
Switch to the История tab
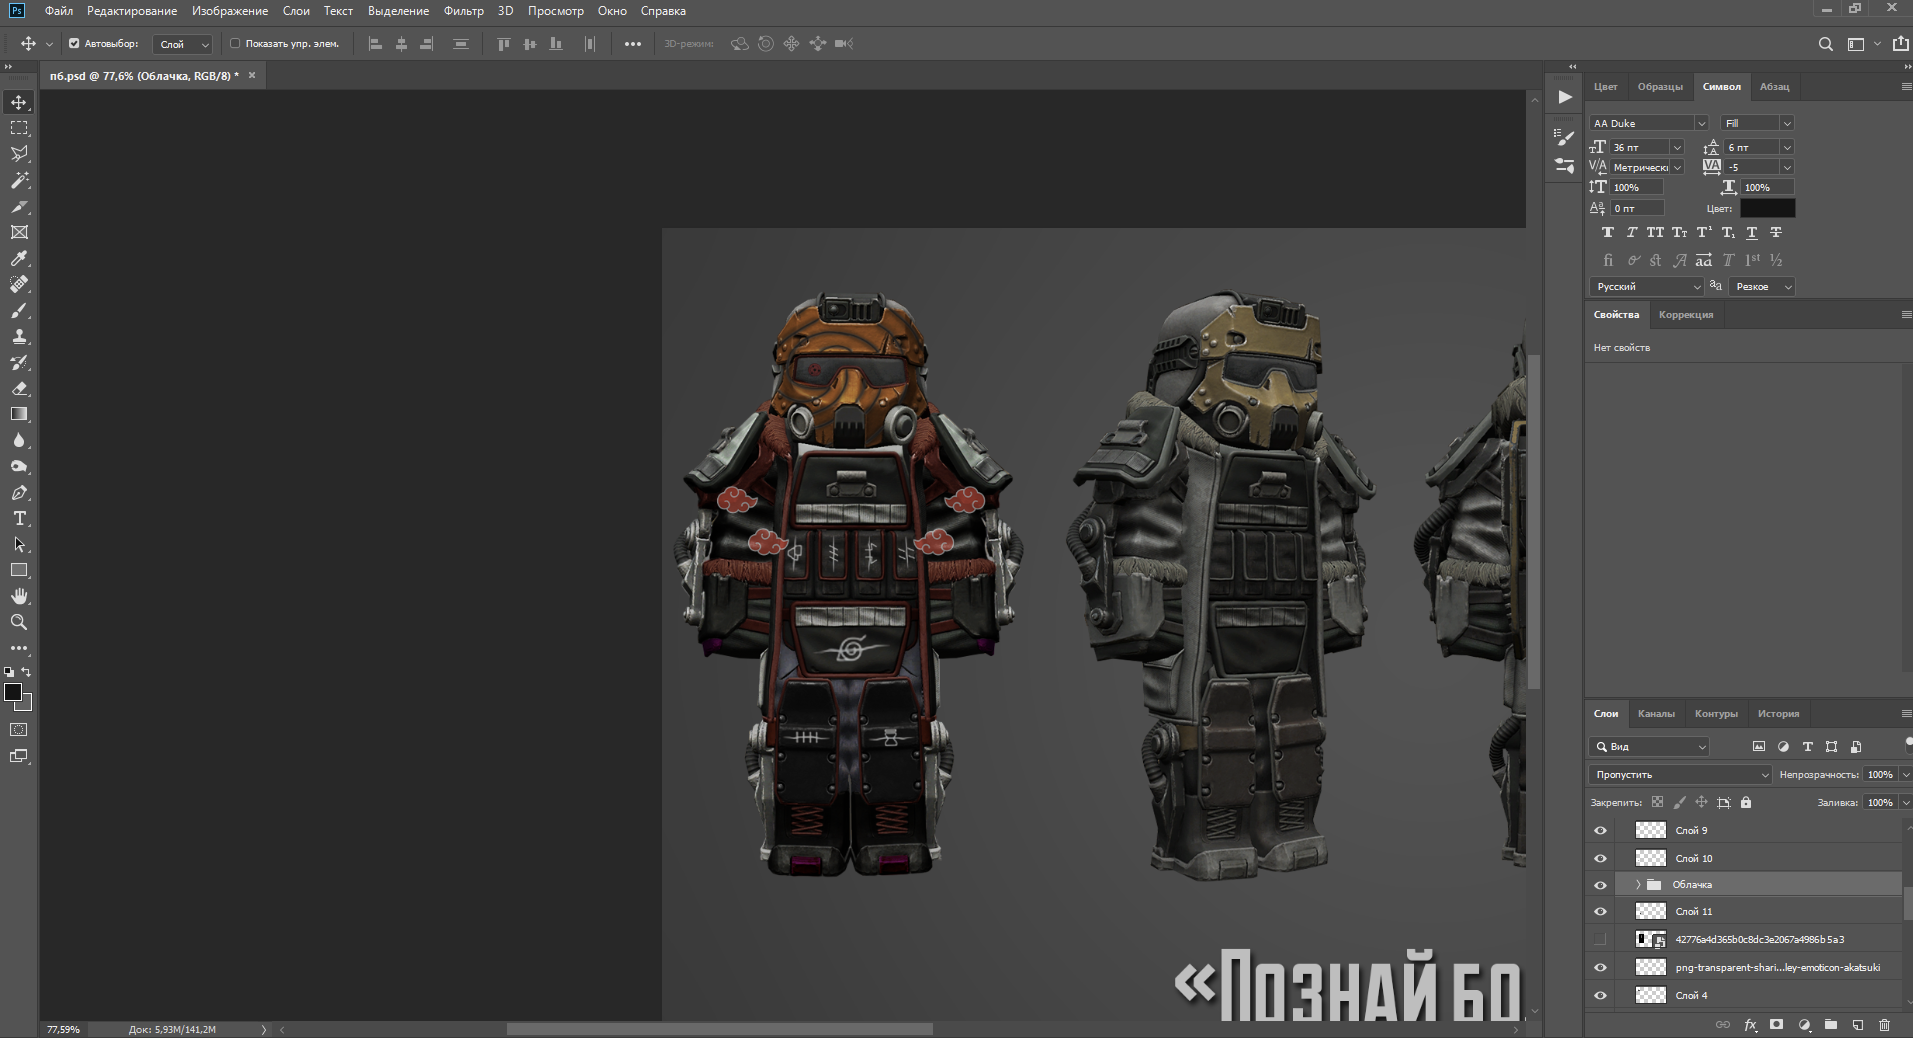point(1778,713)
